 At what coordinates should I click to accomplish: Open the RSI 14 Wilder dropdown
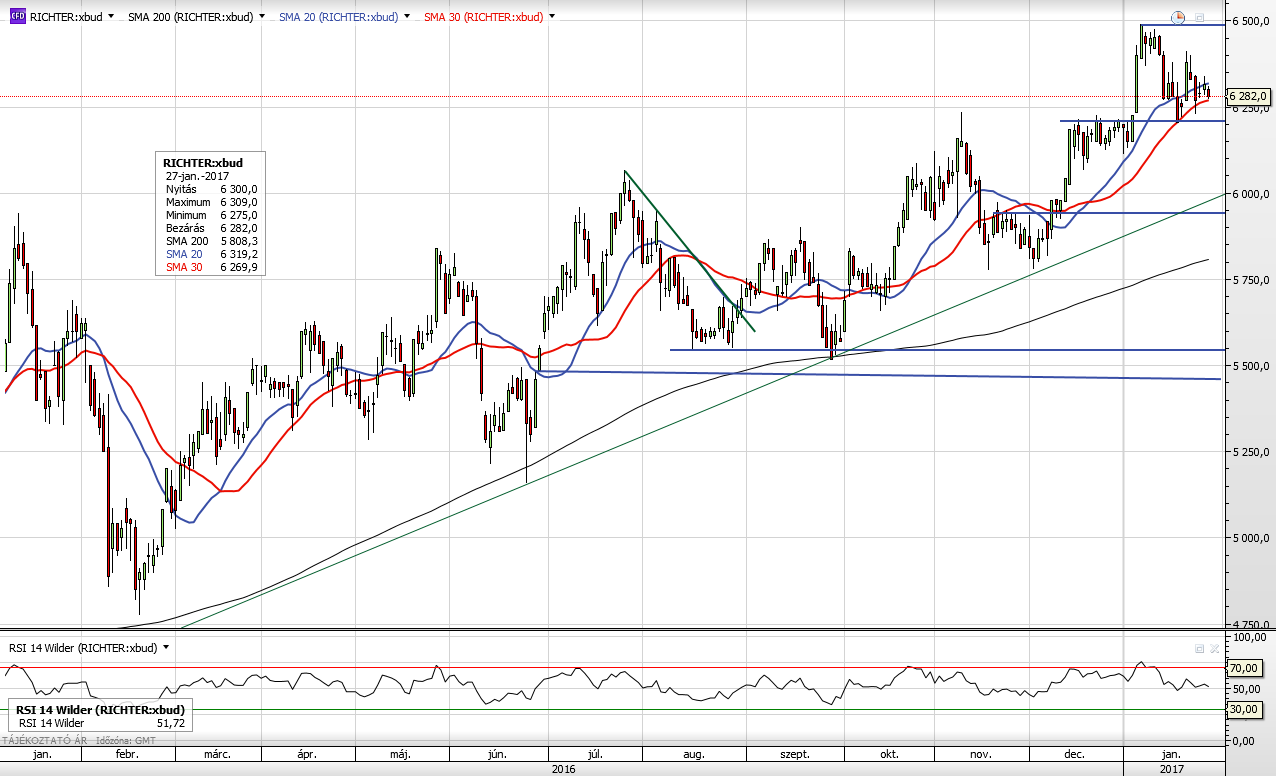pos(166,648)
